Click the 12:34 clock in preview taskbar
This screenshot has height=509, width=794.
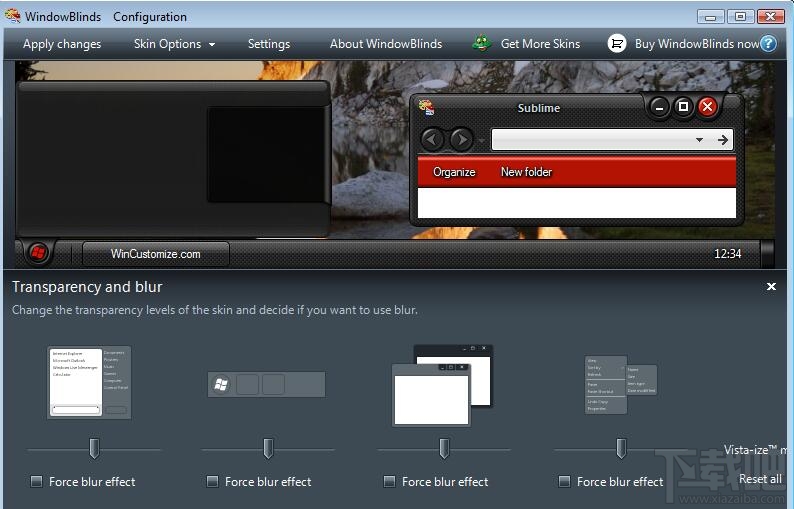[x=728, y=254]
